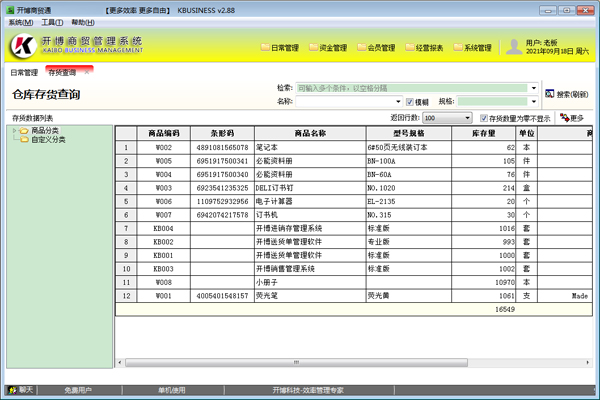Open the 系统管理 folder menu
Screen dimensions: 600x400
(x=473, y=48)
